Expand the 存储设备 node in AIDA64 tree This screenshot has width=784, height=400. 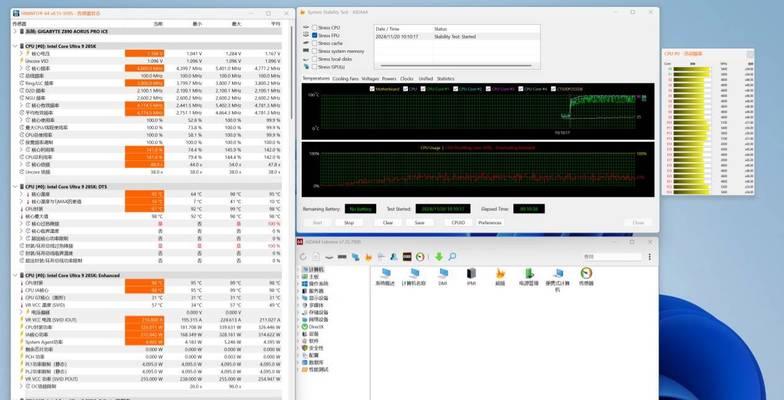tap(300, 312)
